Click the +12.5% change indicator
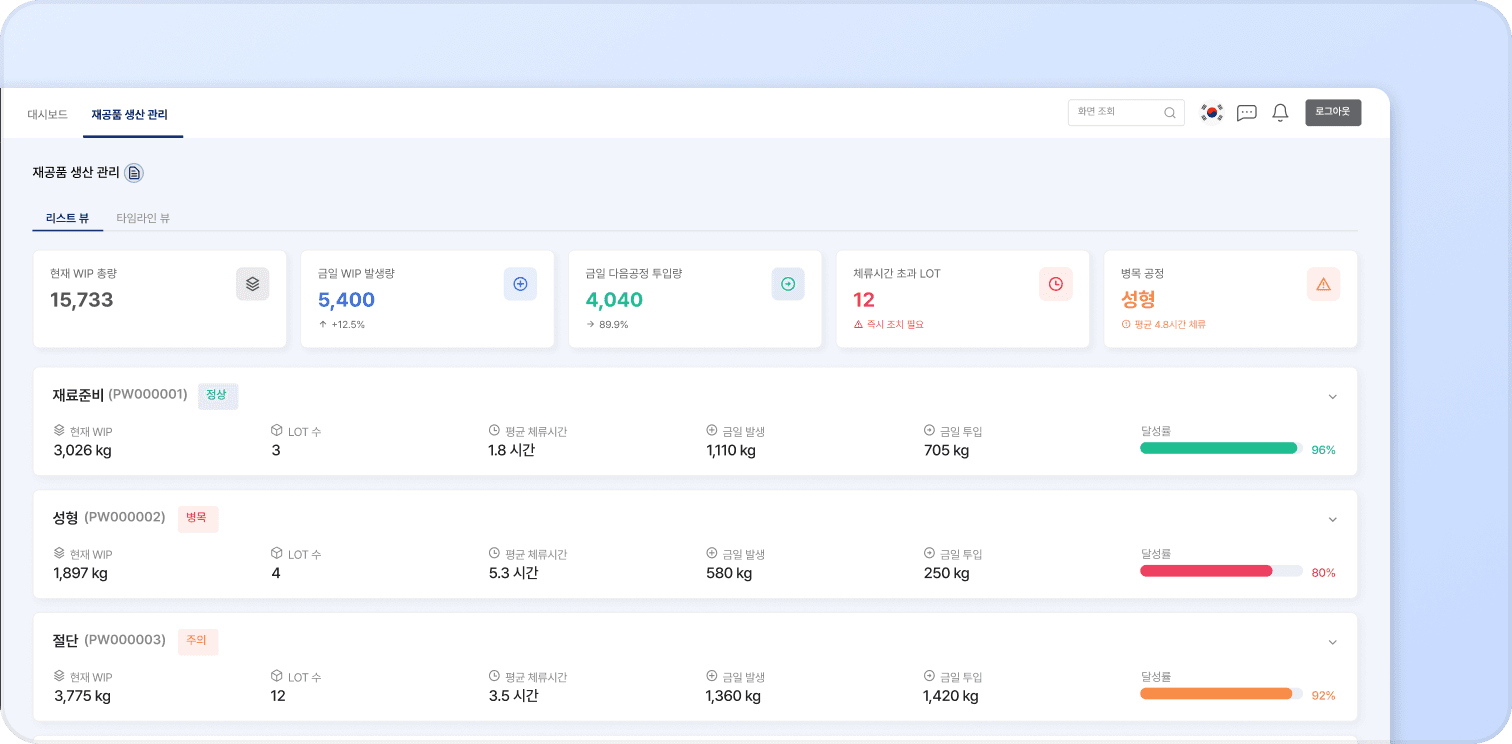The width and height of the screenshot is (1512, 744). click(347, 325)
